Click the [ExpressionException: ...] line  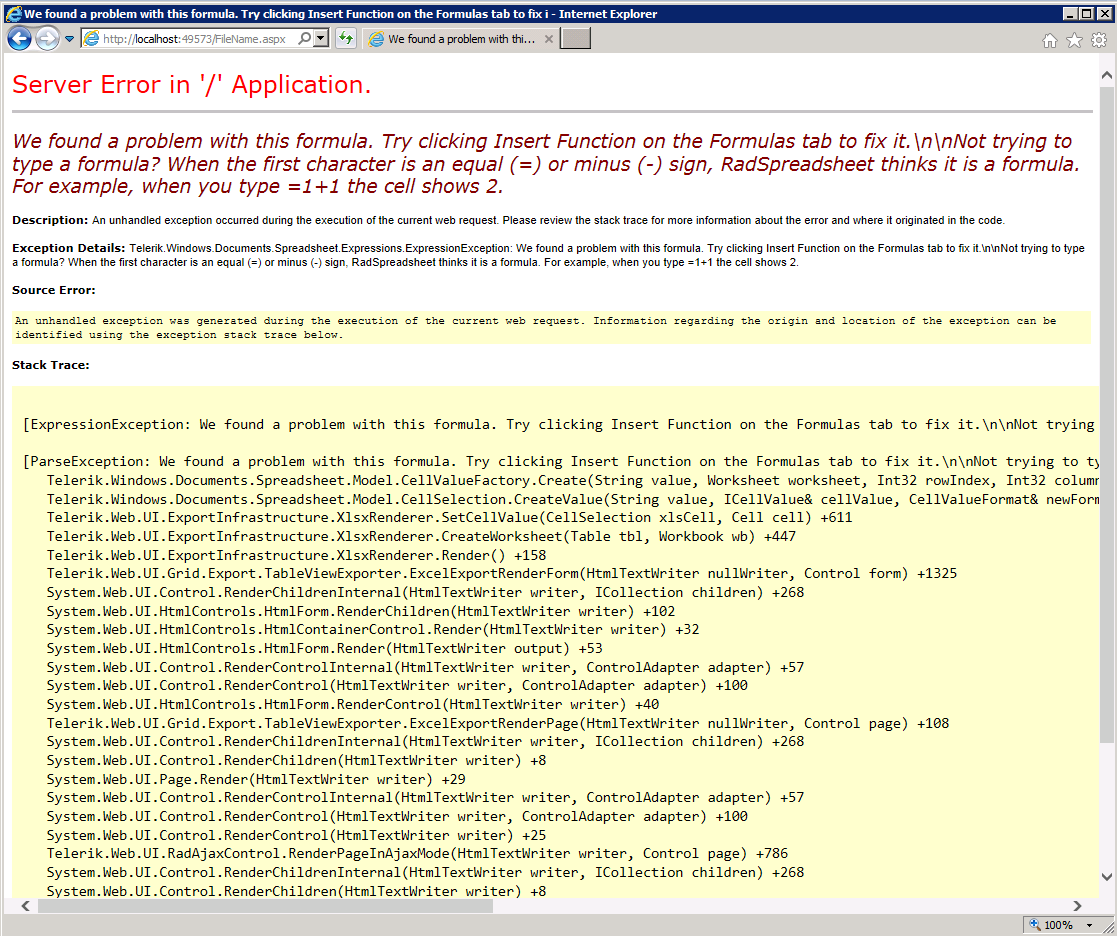click(x=559, y=425)
